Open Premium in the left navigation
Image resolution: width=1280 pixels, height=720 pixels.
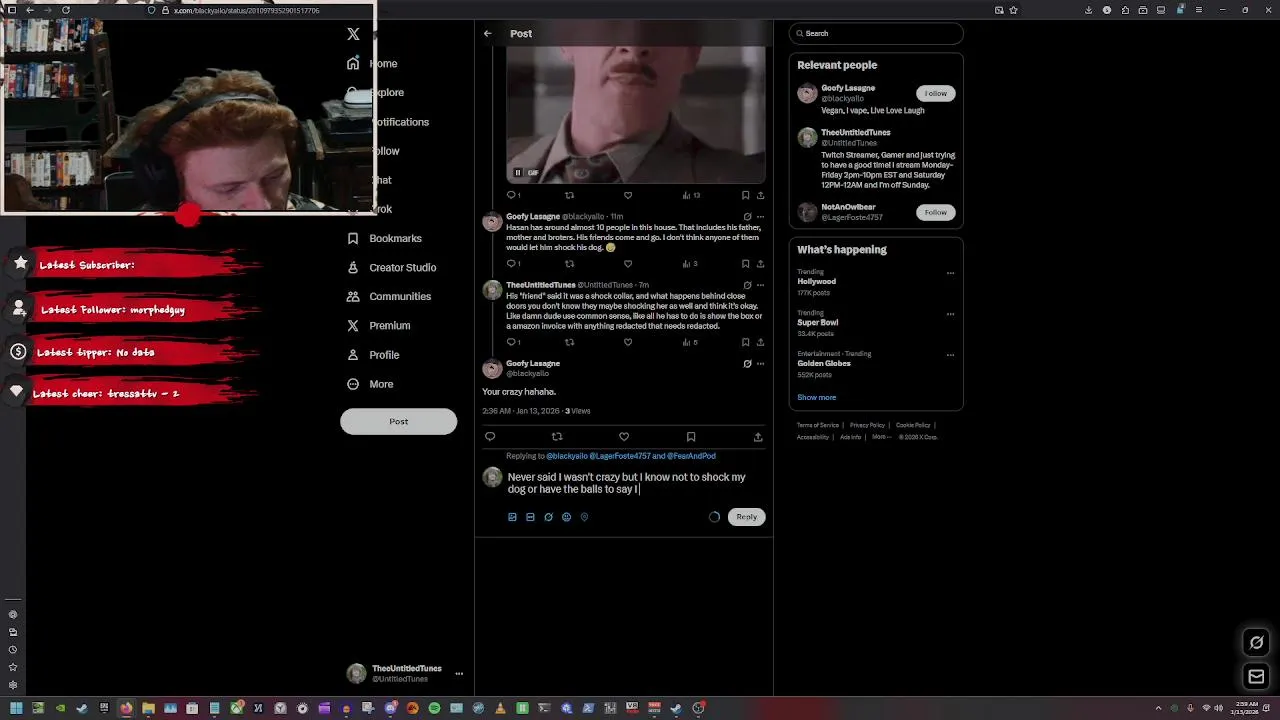pyautogui.click(x=378, y=325)
